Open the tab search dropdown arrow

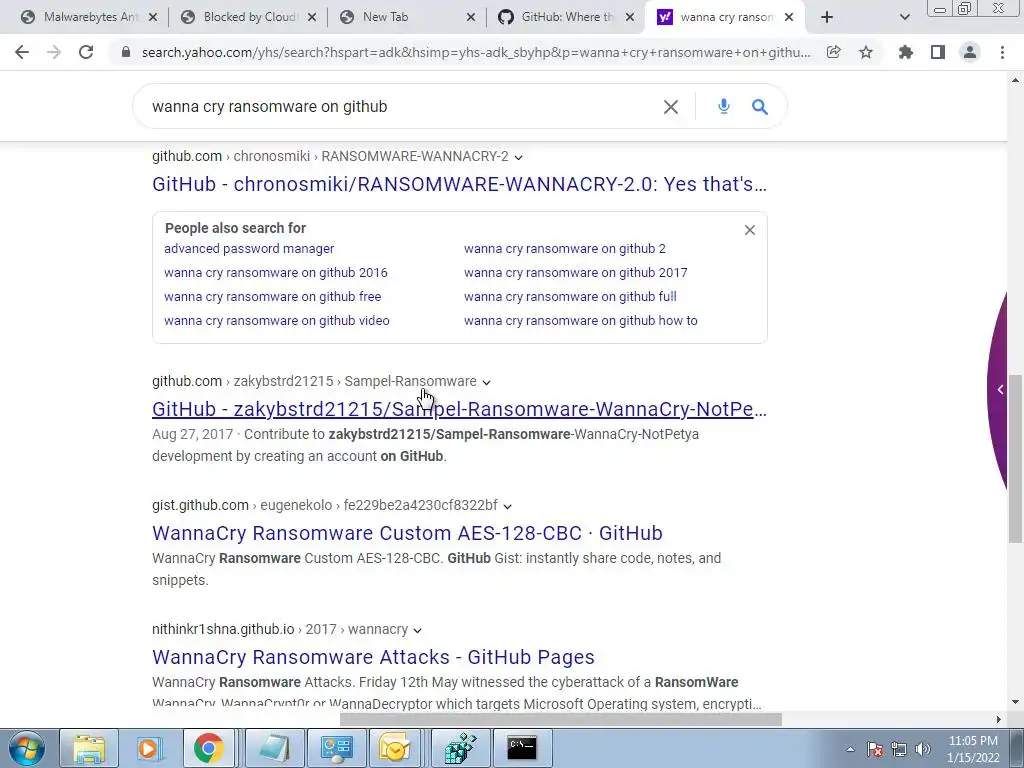[x=904, y=17]
